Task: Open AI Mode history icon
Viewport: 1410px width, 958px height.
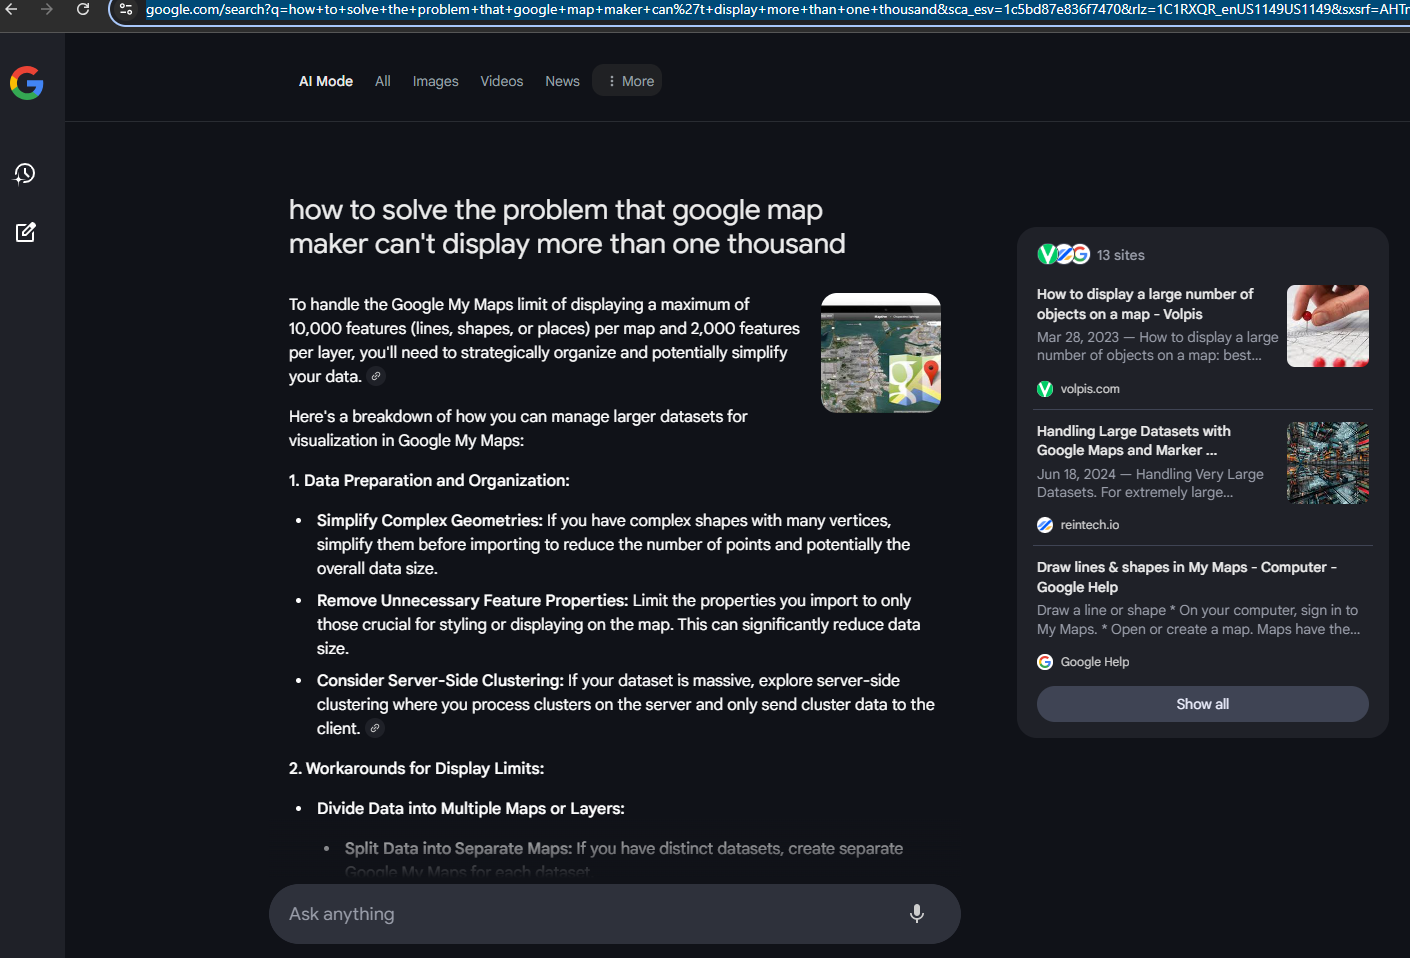Action: (x=25, y=174)
